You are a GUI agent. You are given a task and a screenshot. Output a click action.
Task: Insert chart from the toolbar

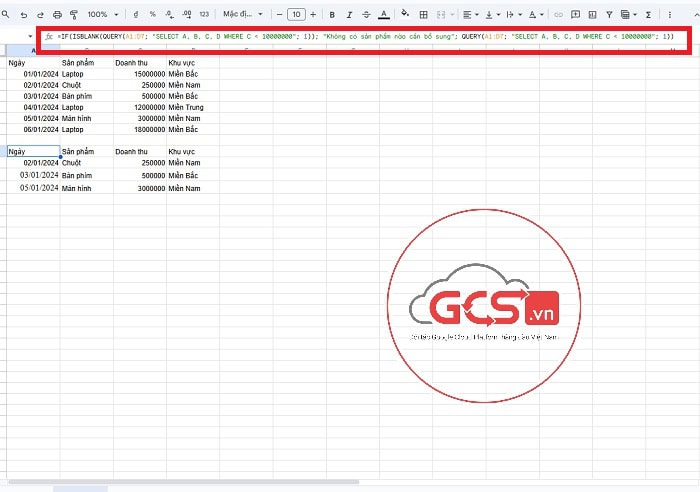[x=592, y=15]
